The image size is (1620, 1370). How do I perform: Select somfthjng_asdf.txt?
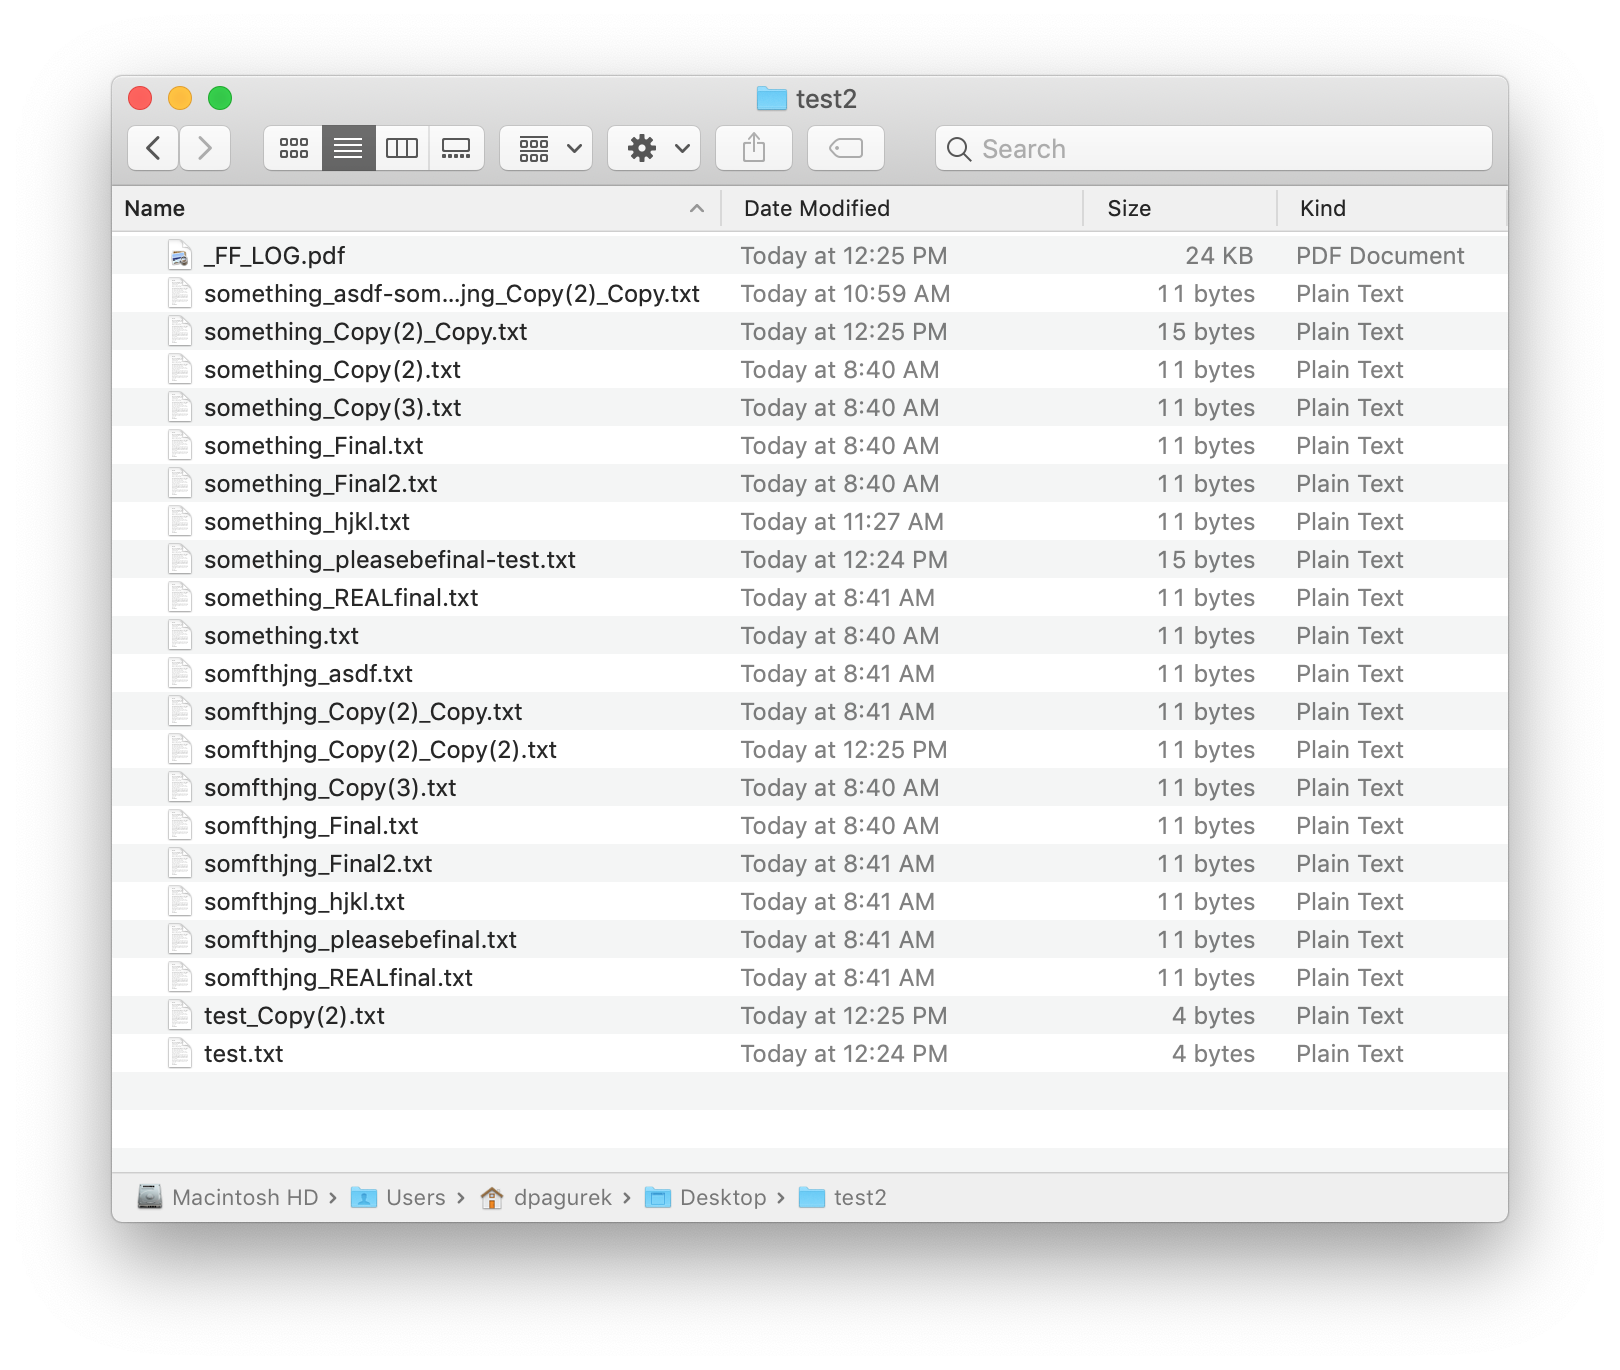(308, 674)
